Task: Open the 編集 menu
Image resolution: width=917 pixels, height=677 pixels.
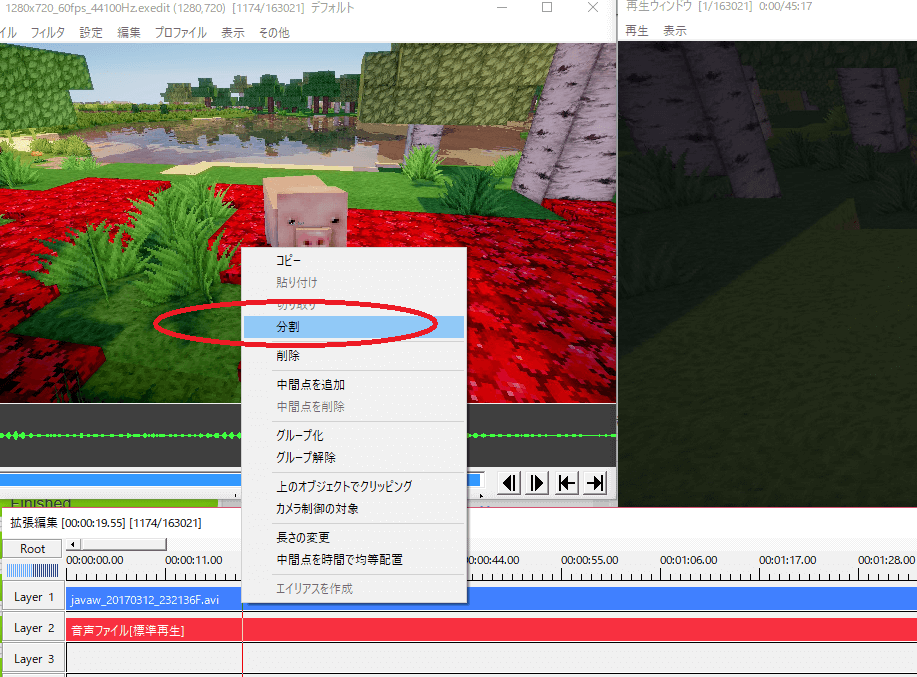Action: coord(129,33)
